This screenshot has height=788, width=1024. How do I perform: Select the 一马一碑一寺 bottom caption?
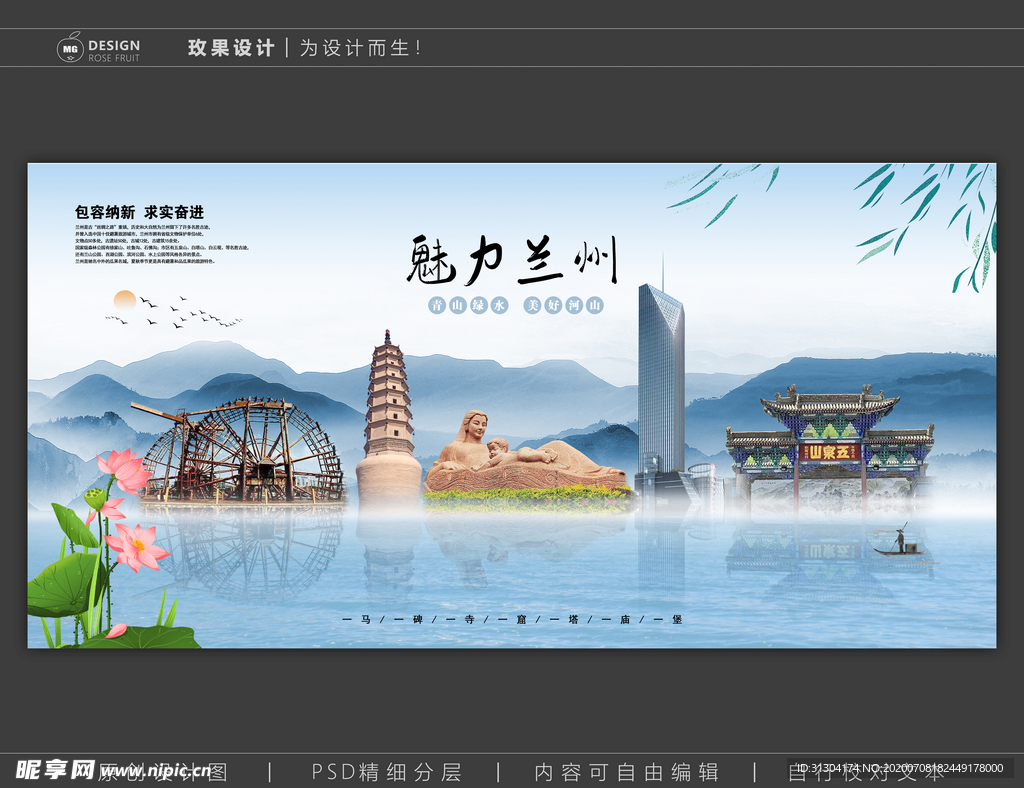[x=511, y=620]
